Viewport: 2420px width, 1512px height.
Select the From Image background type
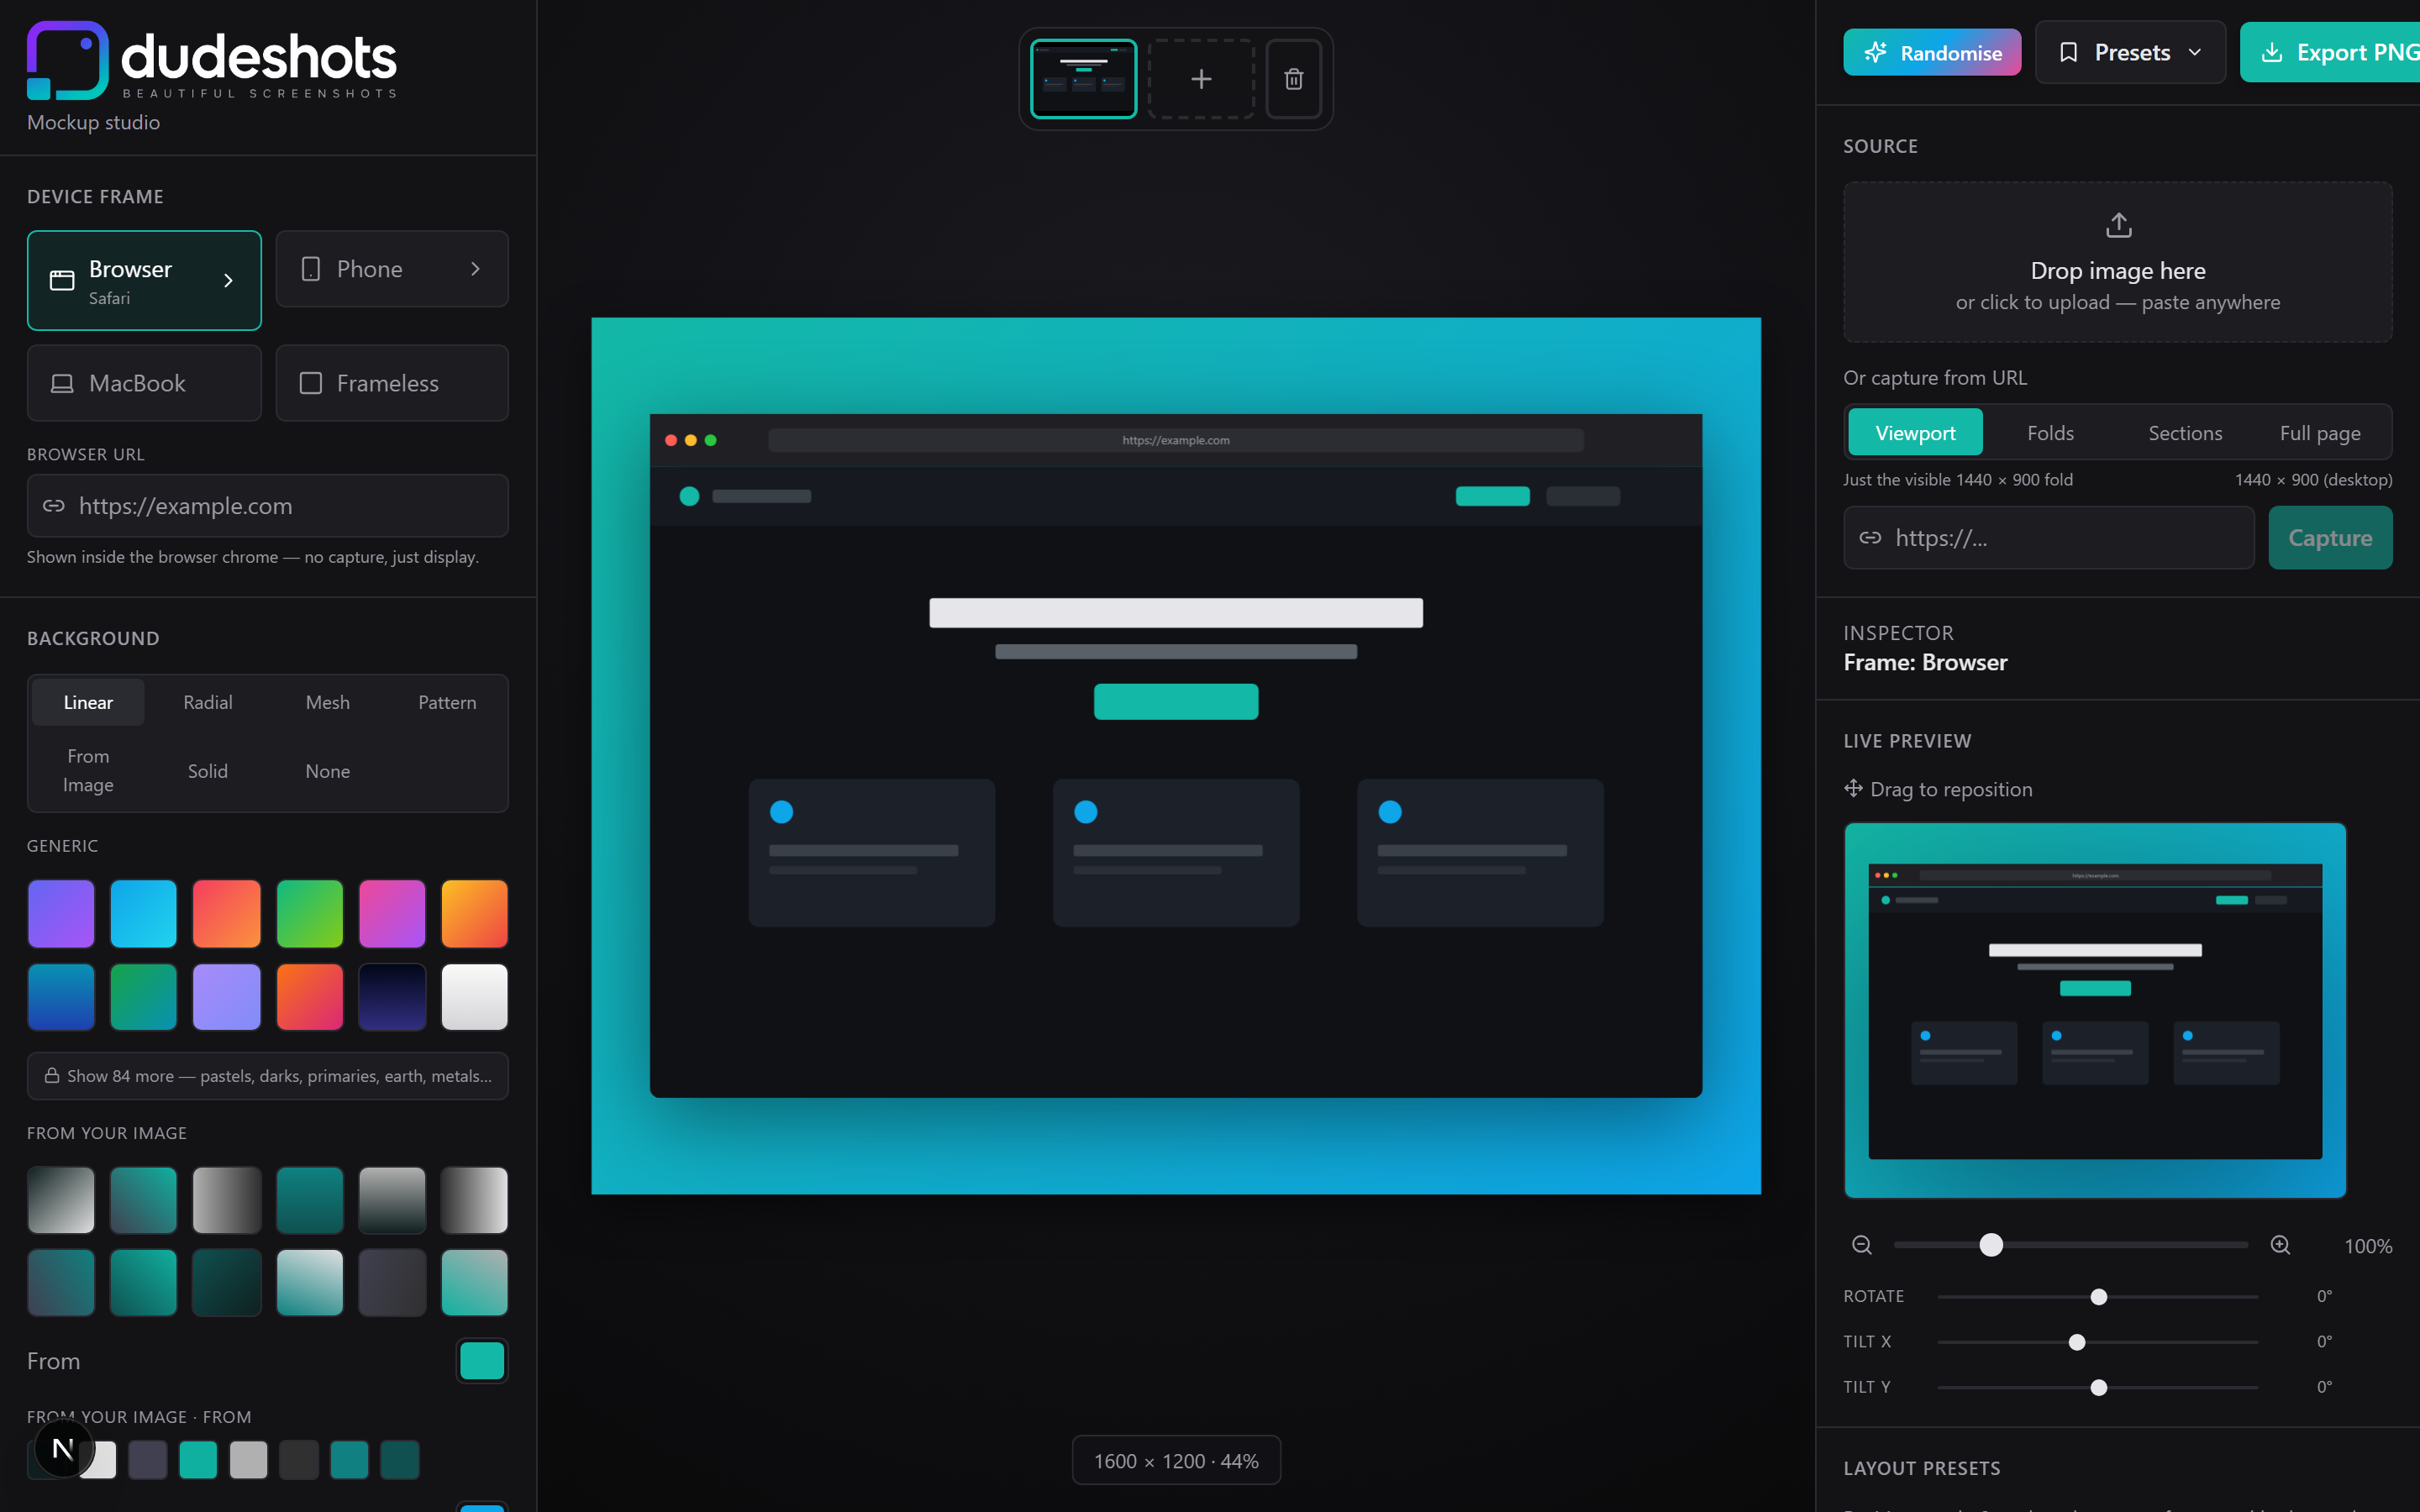[88, 771]
